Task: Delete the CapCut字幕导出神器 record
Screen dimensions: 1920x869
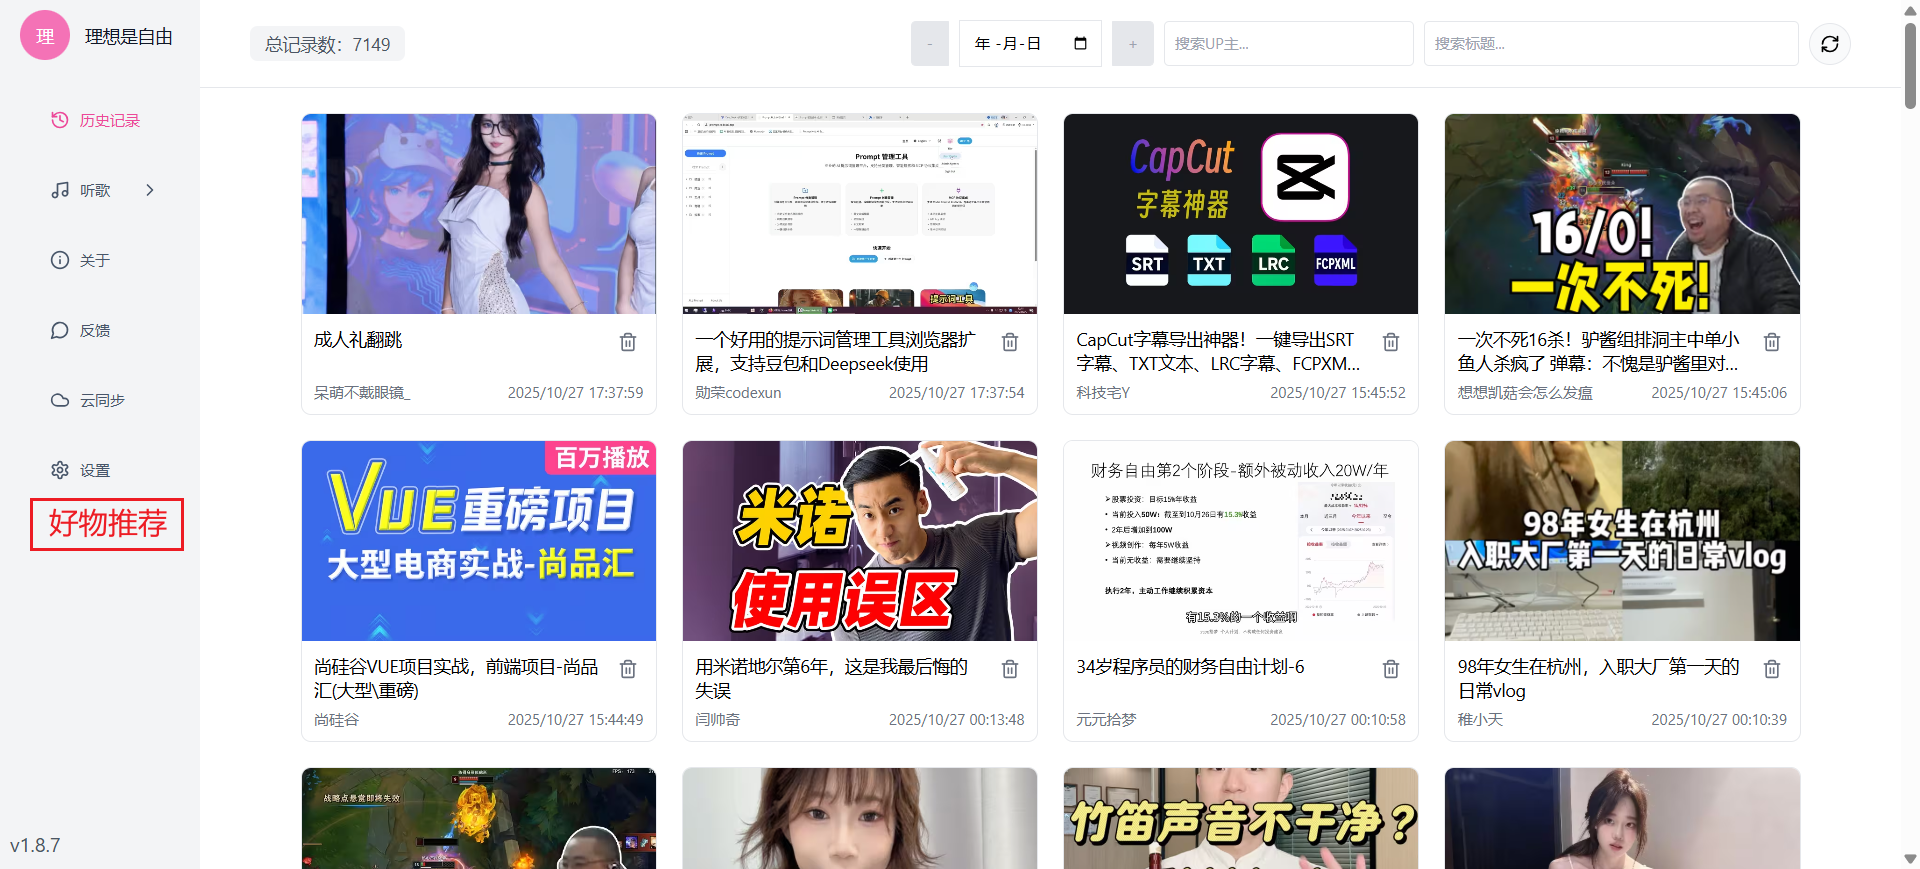Action: [x=1390, y=342]
